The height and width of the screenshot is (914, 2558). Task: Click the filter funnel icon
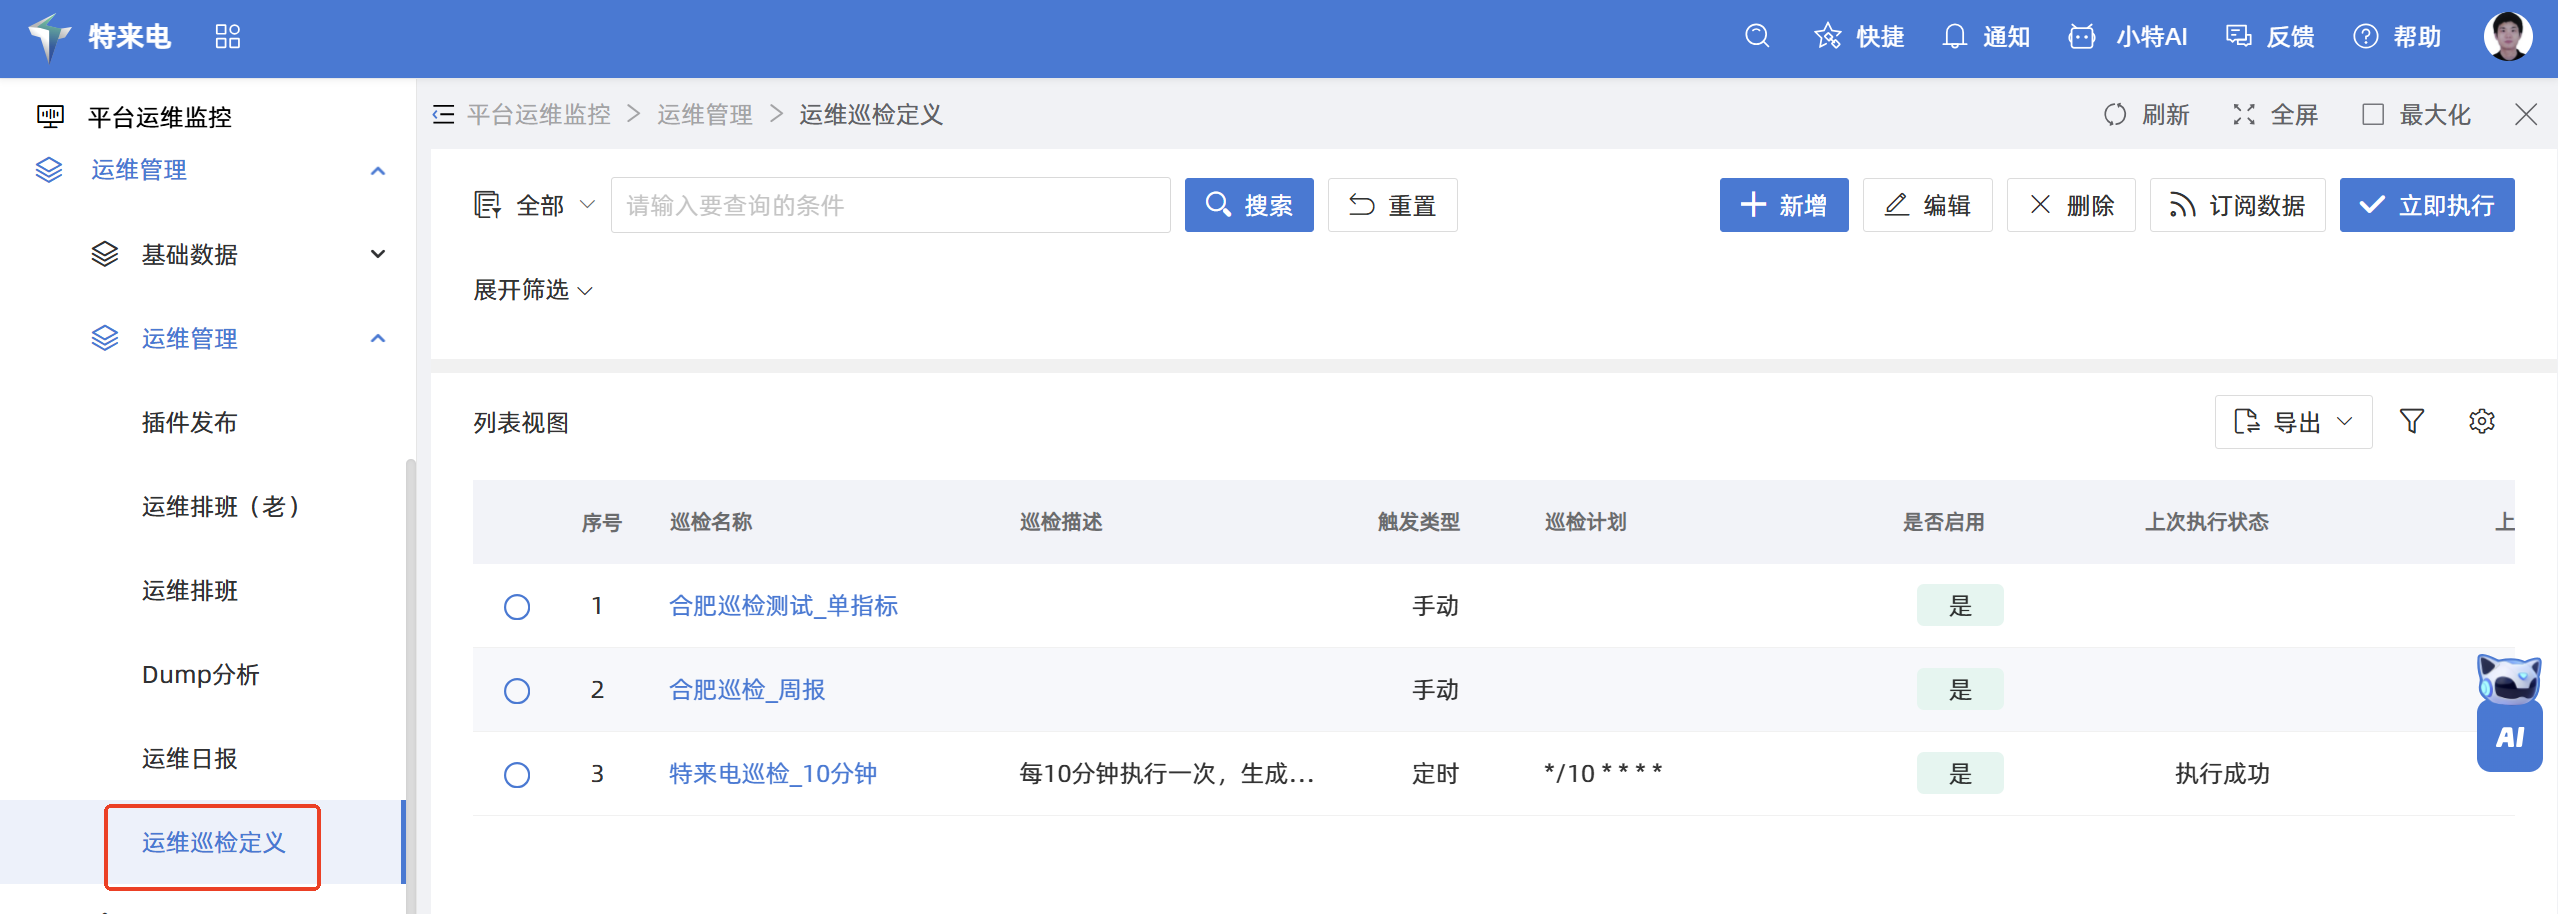(x=2411, y=422)
